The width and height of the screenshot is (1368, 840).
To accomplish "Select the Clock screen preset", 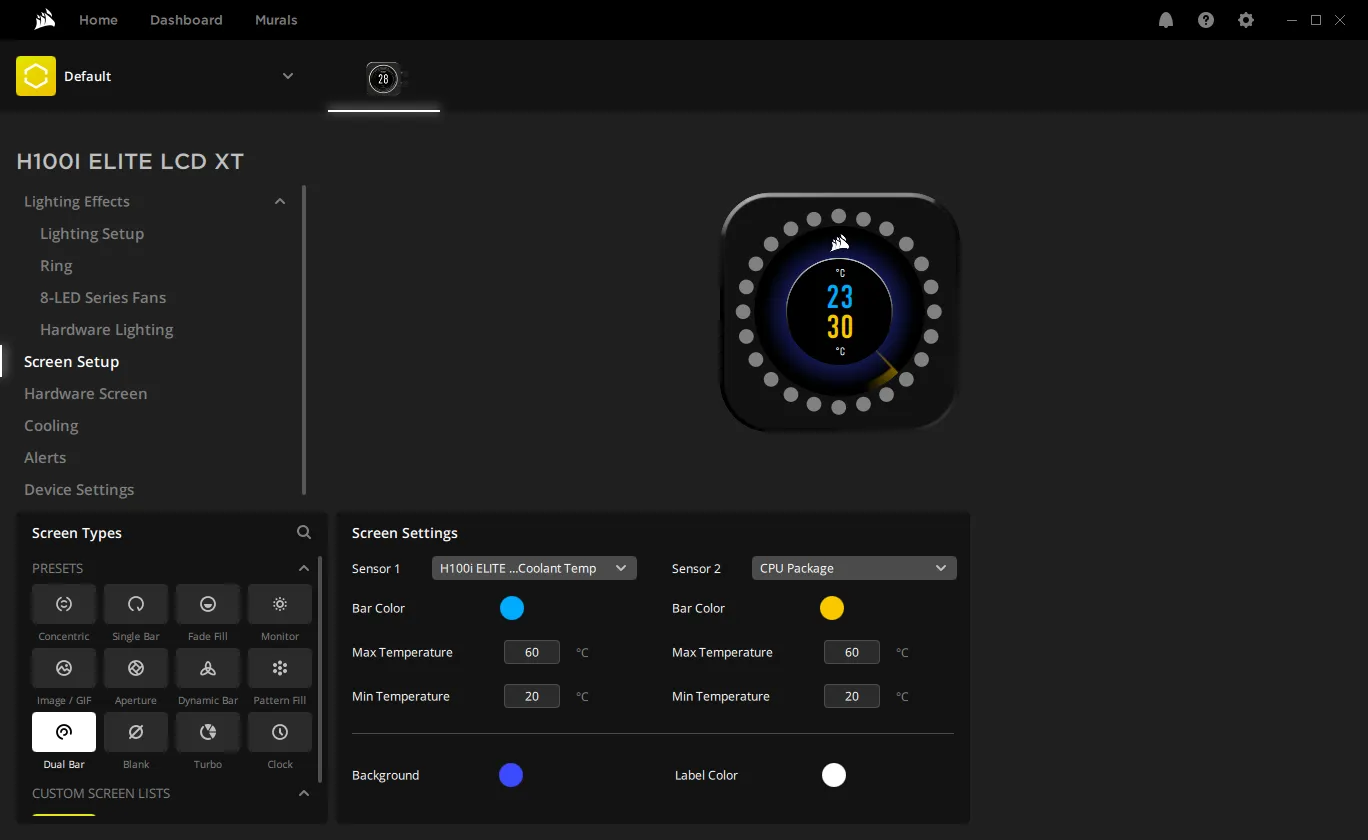I will (280, 732).
